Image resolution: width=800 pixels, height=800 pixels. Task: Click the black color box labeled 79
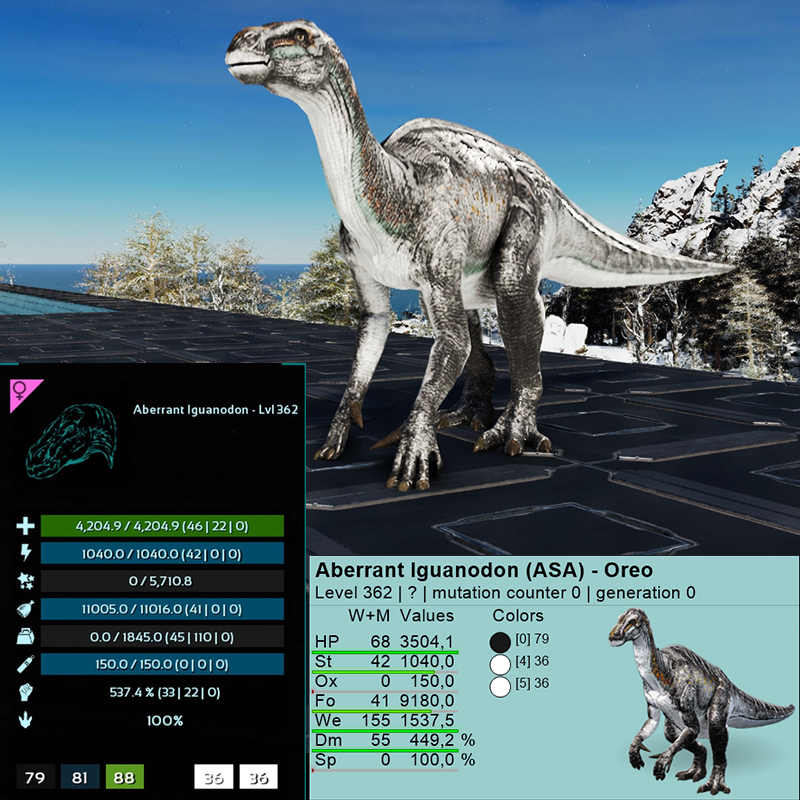35,777
